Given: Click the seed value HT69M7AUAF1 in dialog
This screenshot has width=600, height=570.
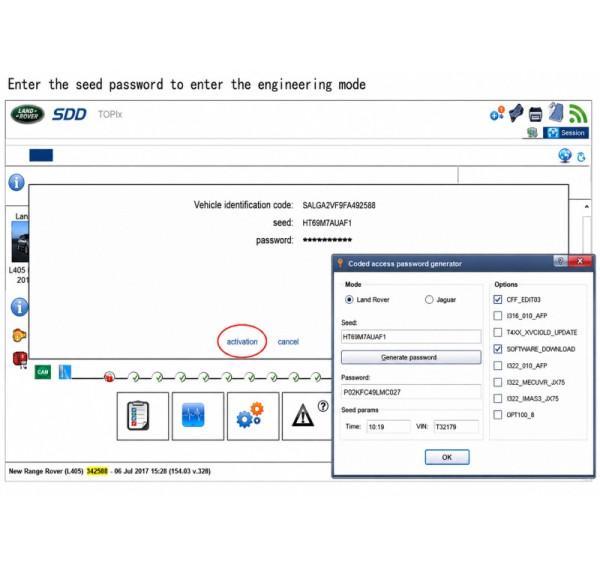Looking at the screenshot, I should (327, 223).
